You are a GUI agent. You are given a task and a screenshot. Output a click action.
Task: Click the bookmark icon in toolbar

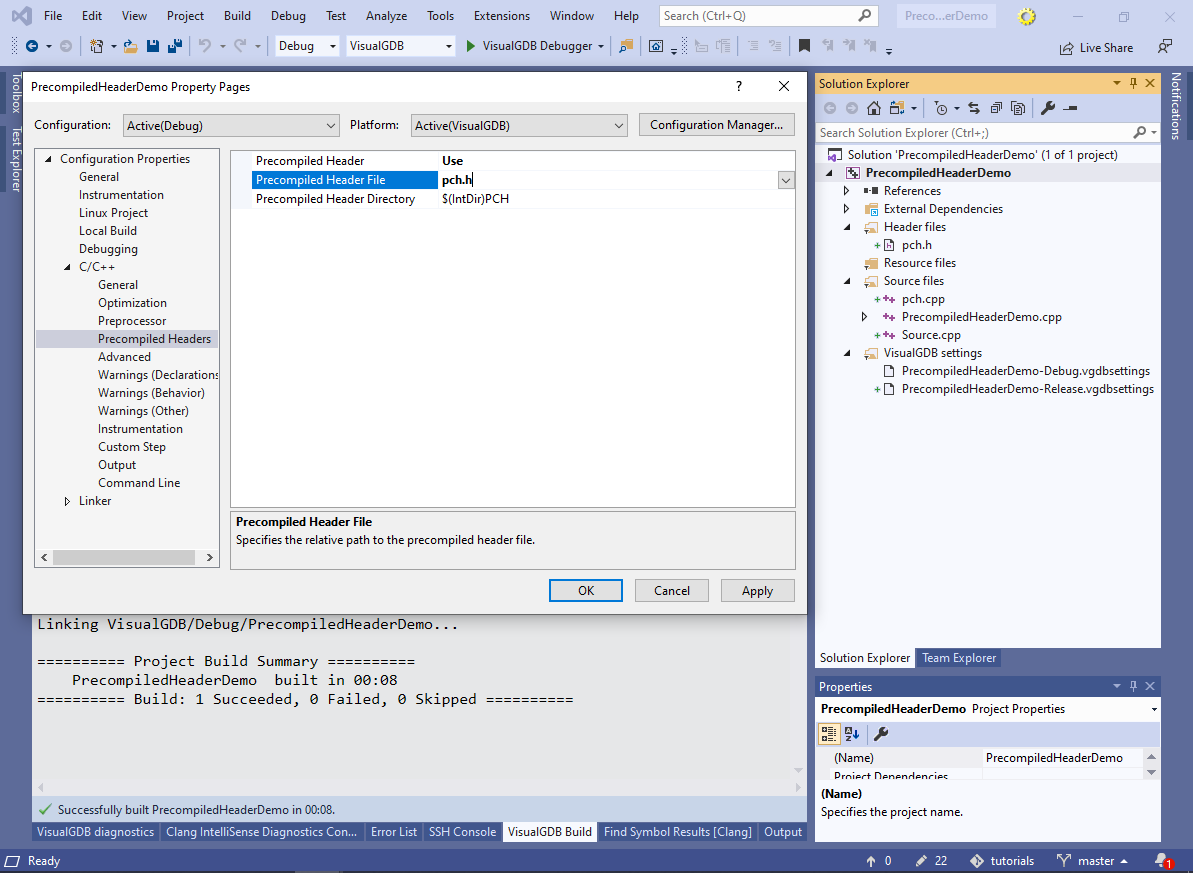click(804, 46)
